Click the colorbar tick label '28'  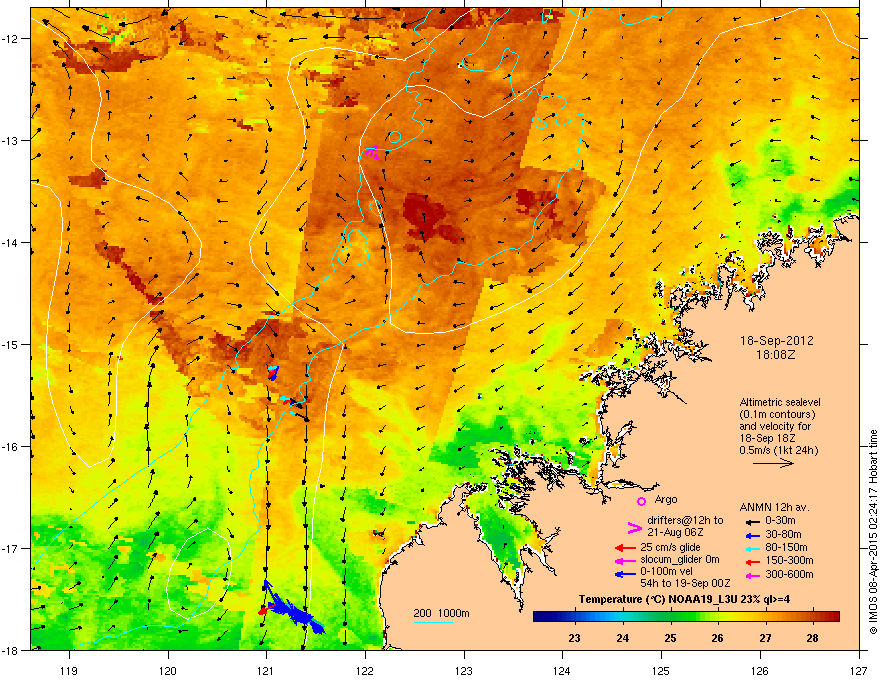click(813, 638)
